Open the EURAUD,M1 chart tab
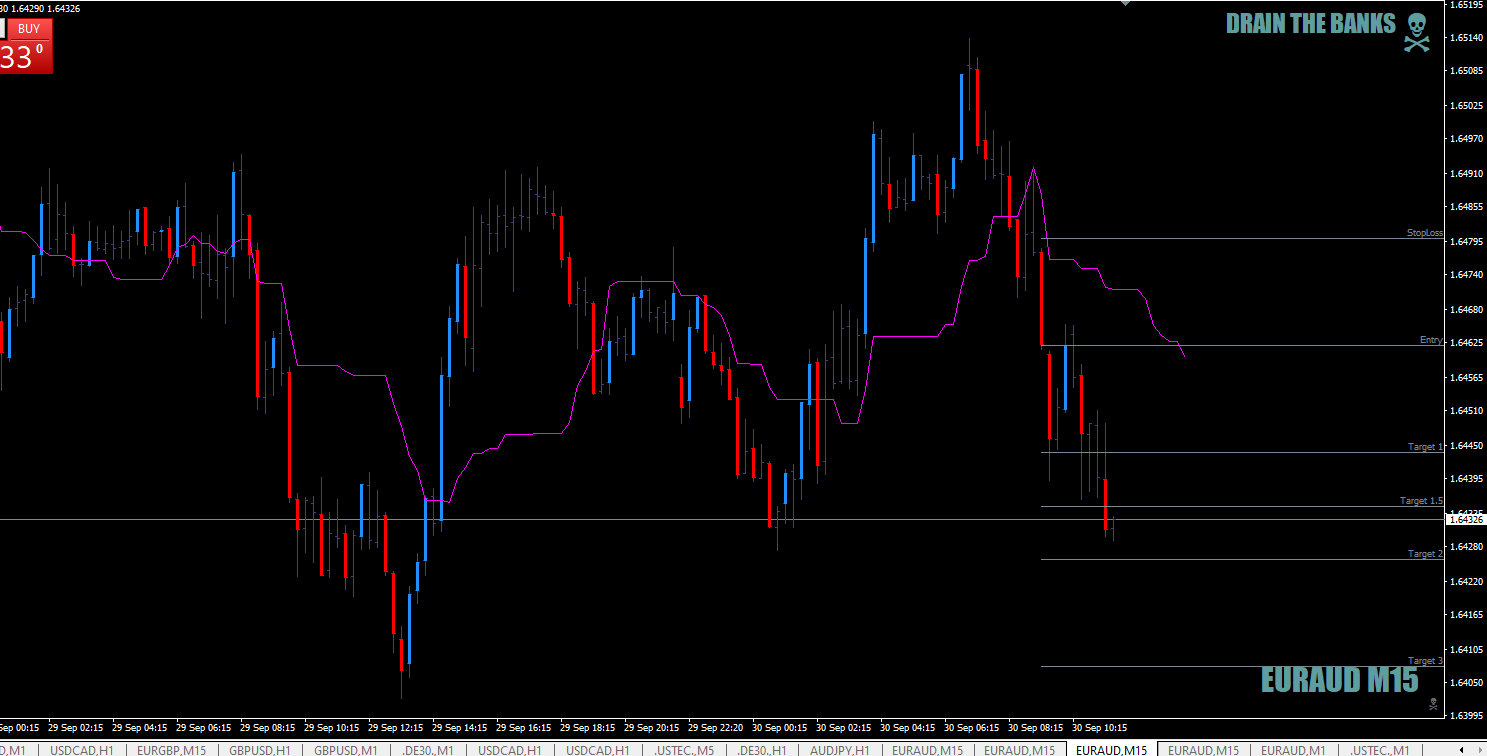The image size is (1487, 756). click(x=1293, y=750)
